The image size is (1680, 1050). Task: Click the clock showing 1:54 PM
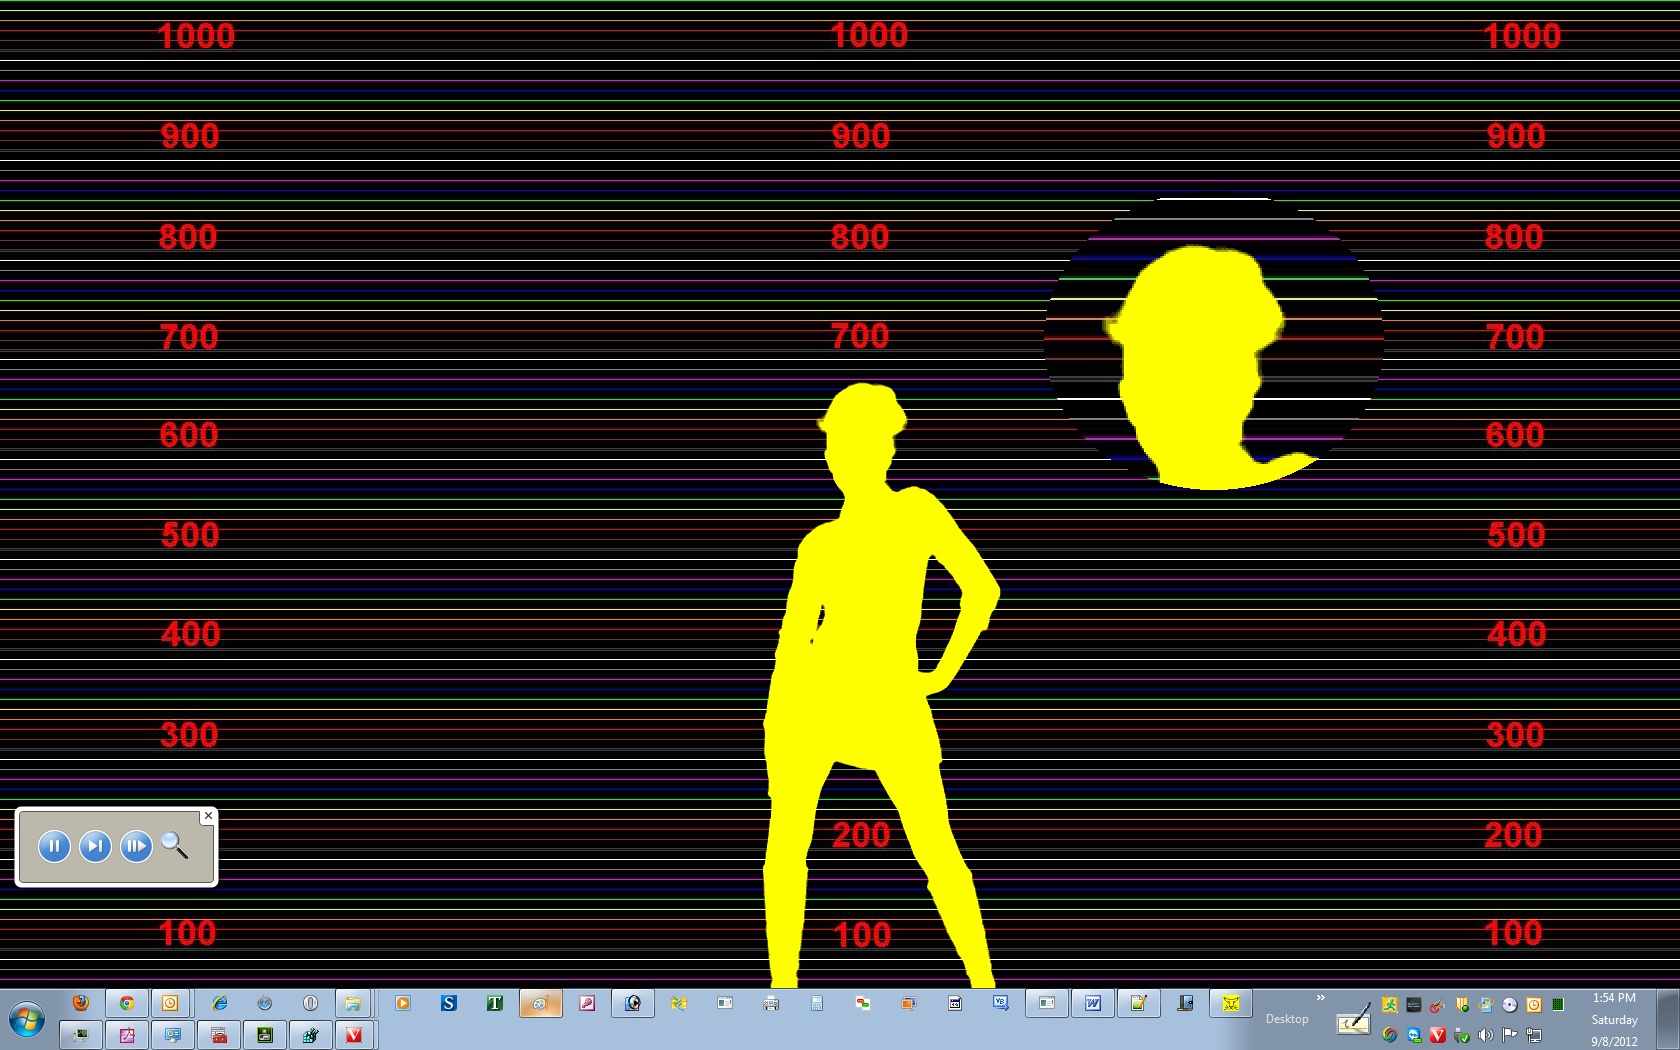point(1614,998)
